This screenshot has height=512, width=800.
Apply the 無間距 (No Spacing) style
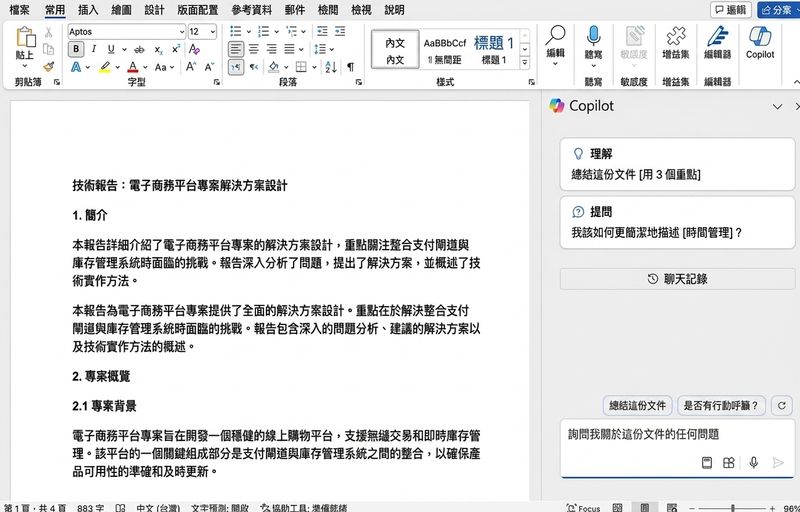(444, 49)
